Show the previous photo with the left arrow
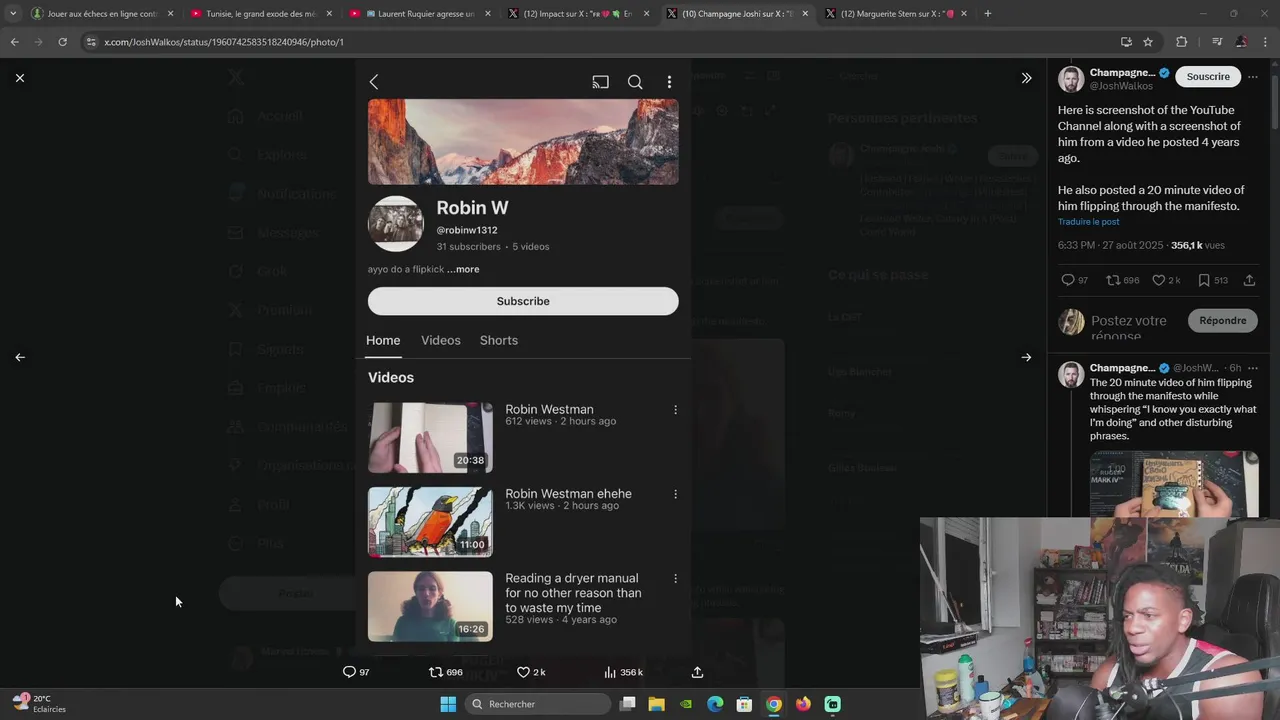 (20, 357)
